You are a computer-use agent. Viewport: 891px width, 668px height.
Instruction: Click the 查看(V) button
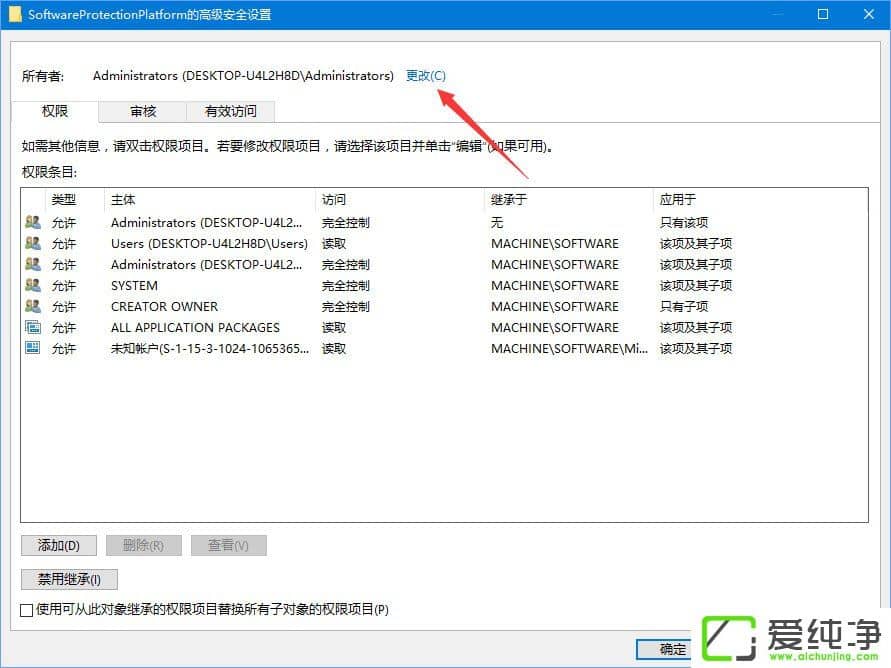tap(228, 545)
